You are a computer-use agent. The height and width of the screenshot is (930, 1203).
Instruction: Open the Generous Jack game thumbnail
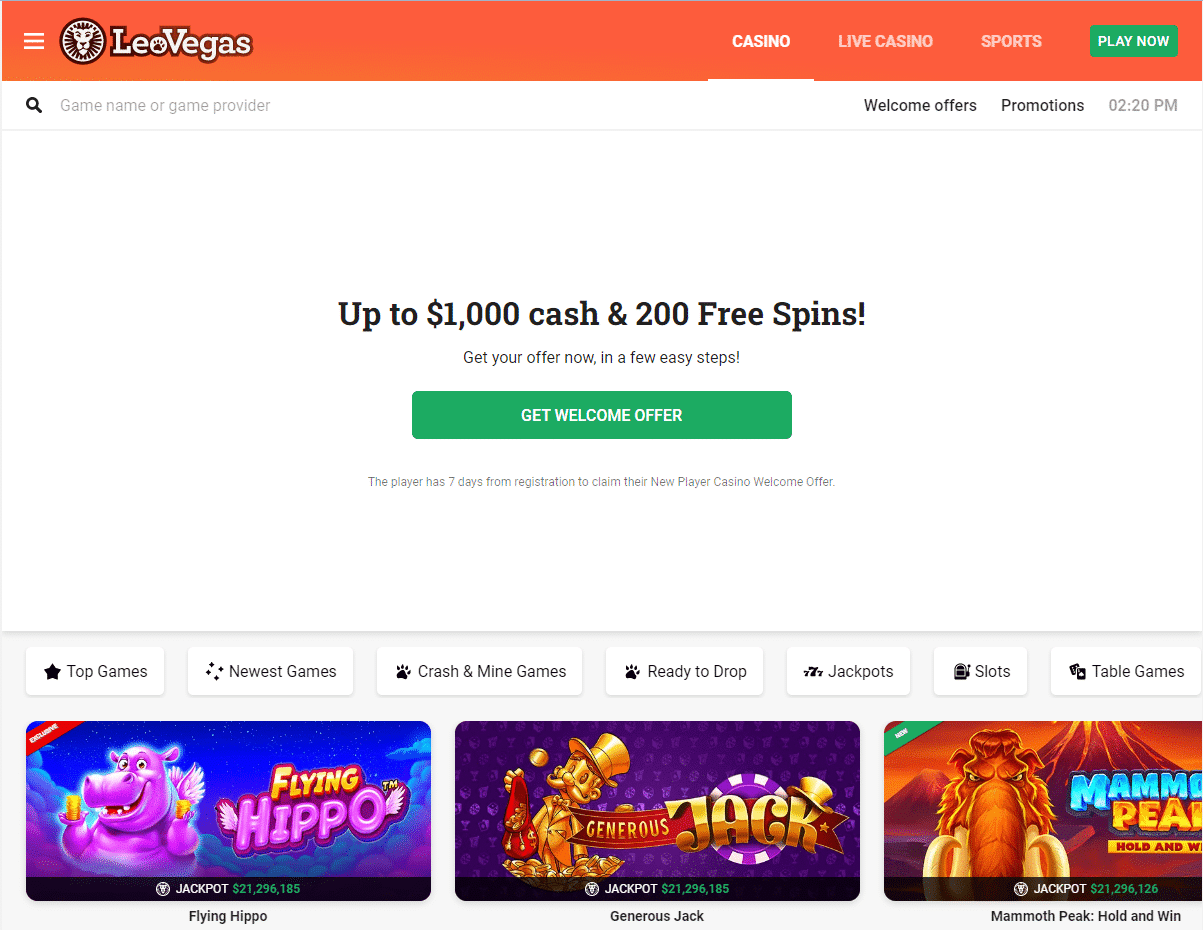657,811
